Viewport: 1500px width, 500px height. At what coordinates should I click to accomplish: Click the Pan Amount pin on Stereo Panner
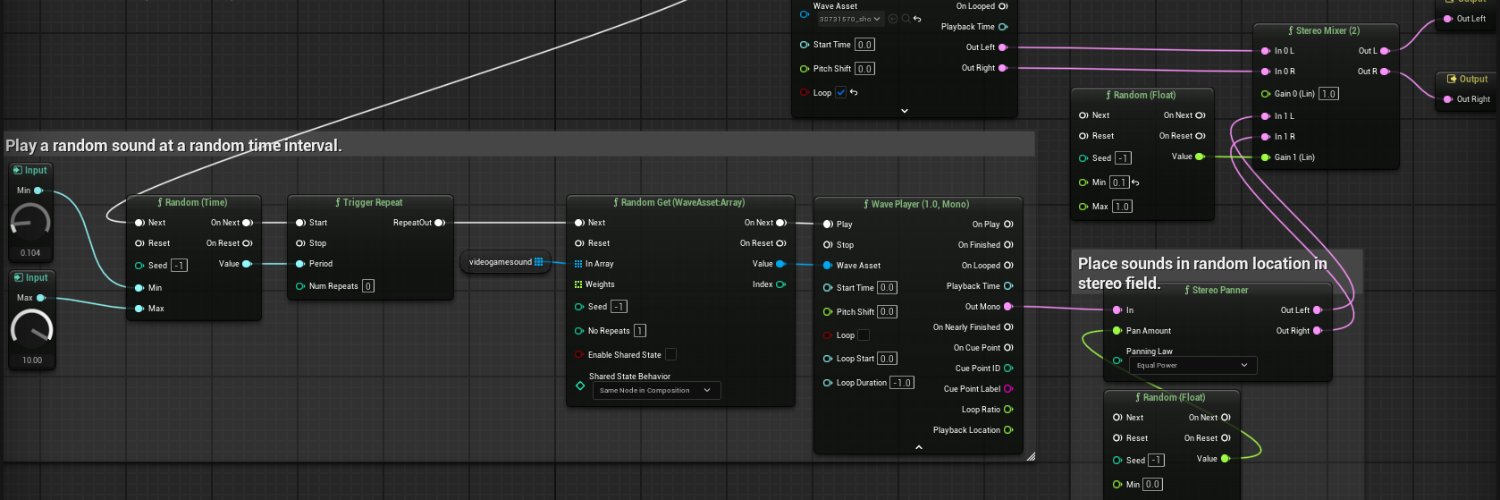(1117, 330)
